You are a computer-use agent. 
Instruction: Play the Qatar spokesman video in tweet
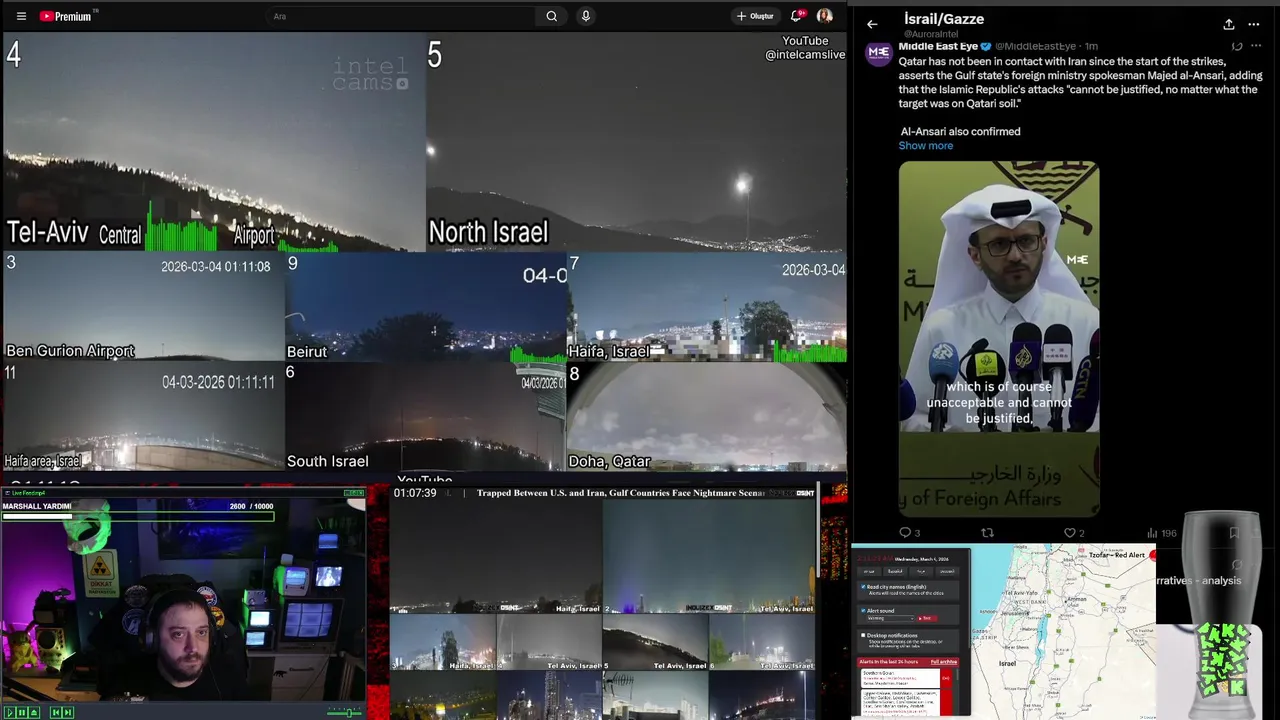(x=998, y=340)
